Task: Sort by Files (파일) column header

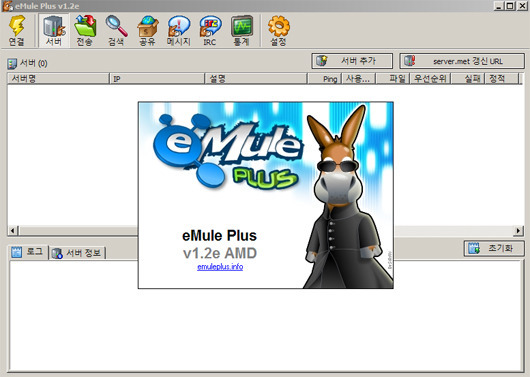Action: click(393, 78)
